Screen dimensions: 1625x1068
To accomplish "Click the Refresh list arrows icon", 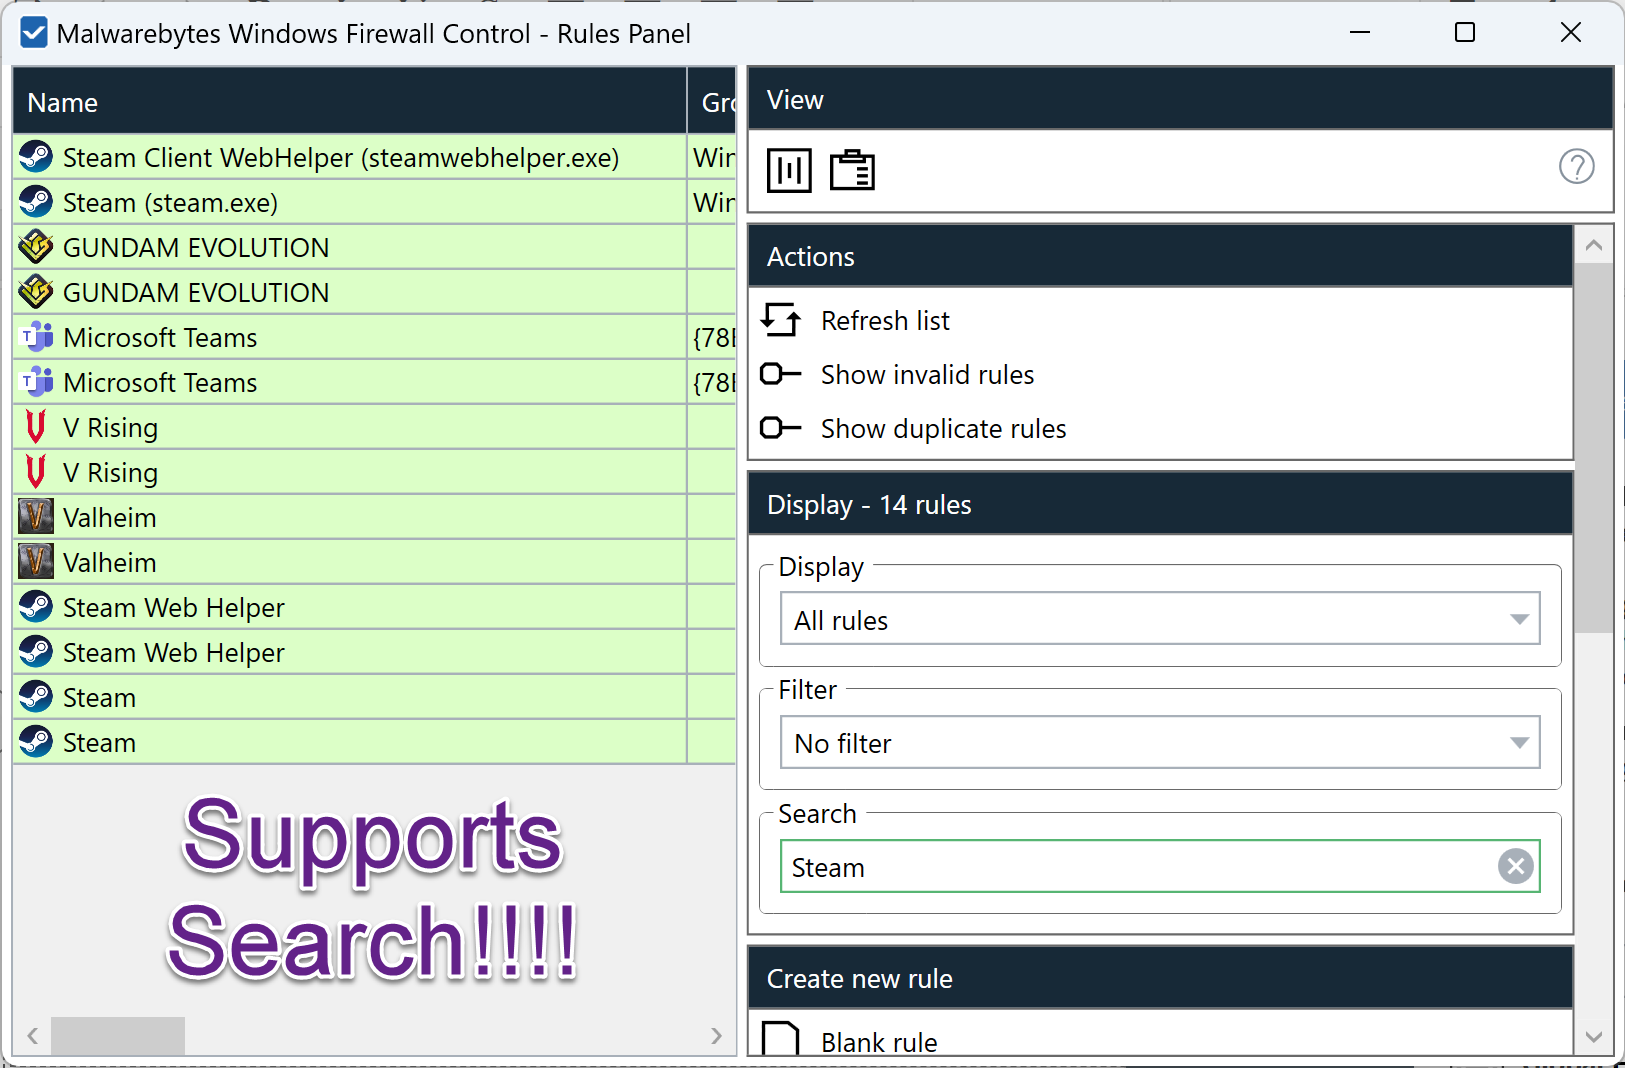I will click(780, 320).
